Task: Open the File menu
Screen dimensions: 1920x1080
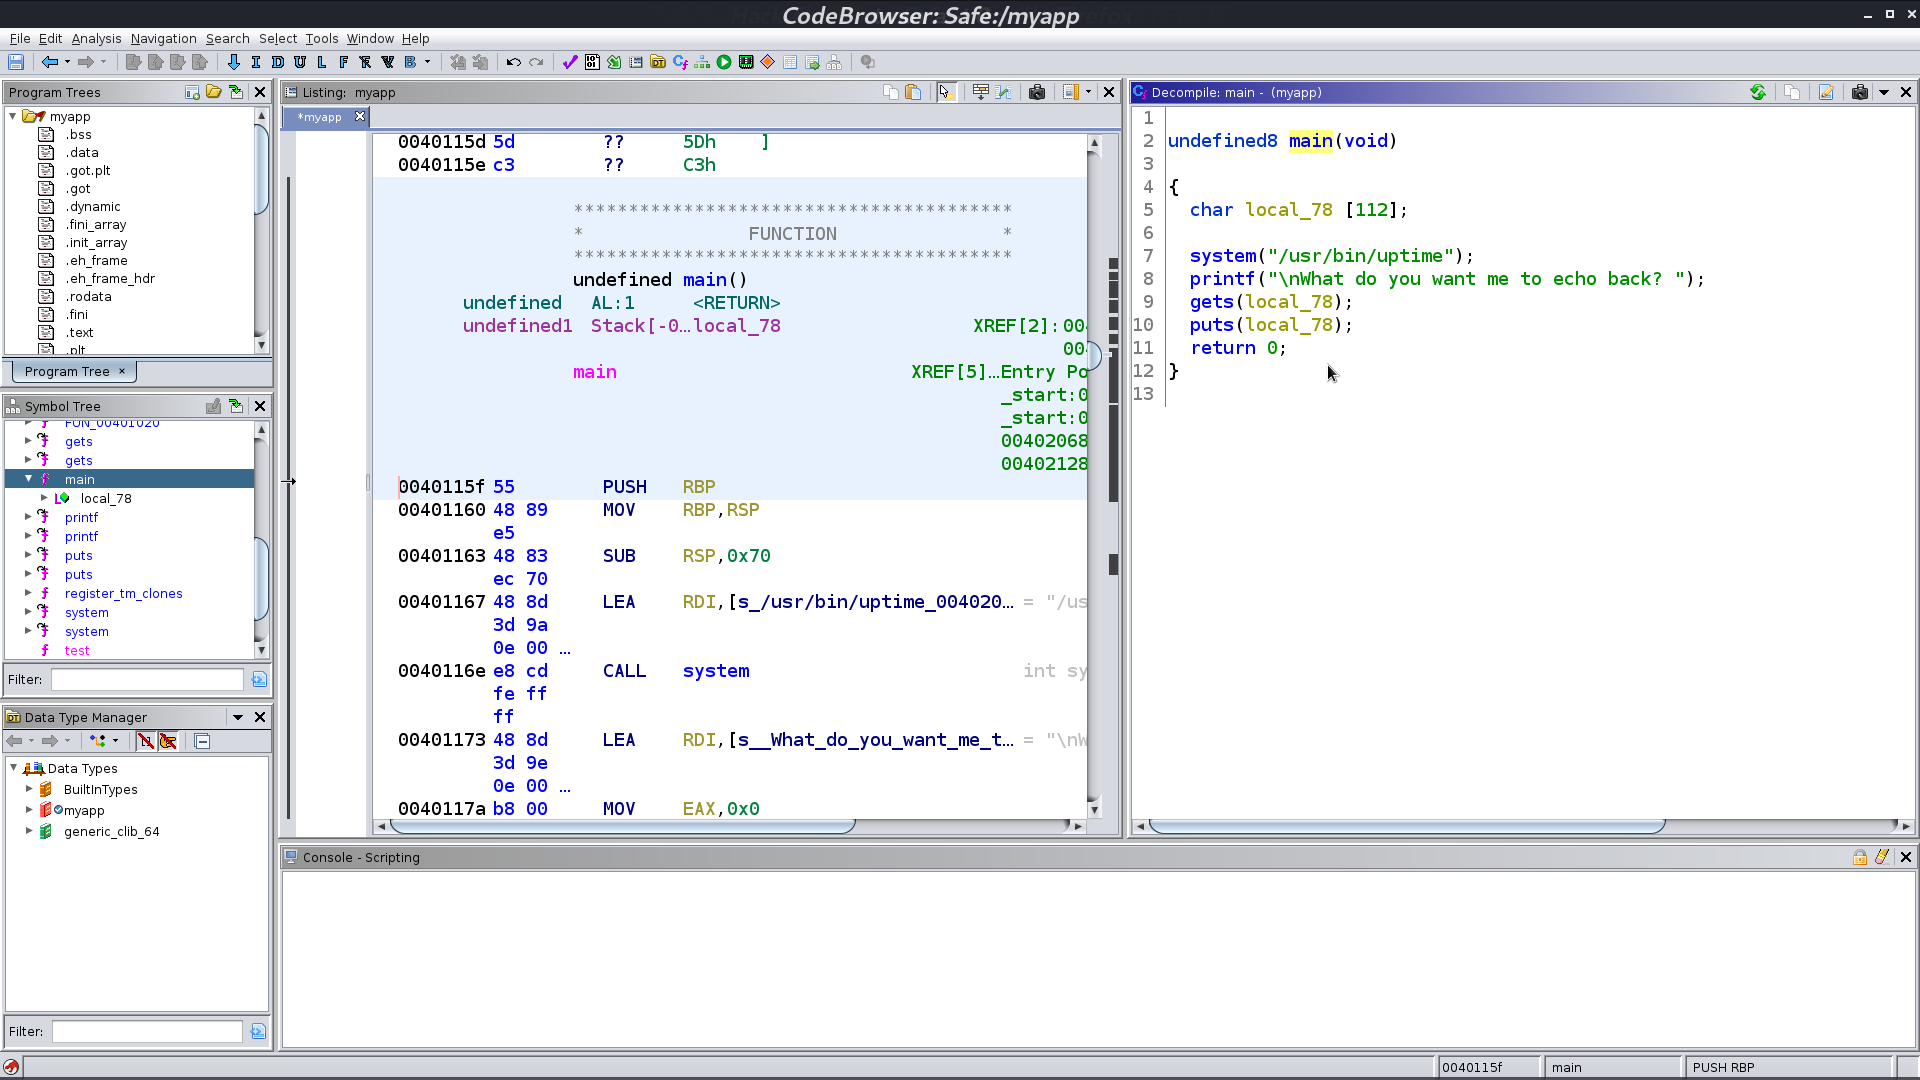Action: [20, 38]
